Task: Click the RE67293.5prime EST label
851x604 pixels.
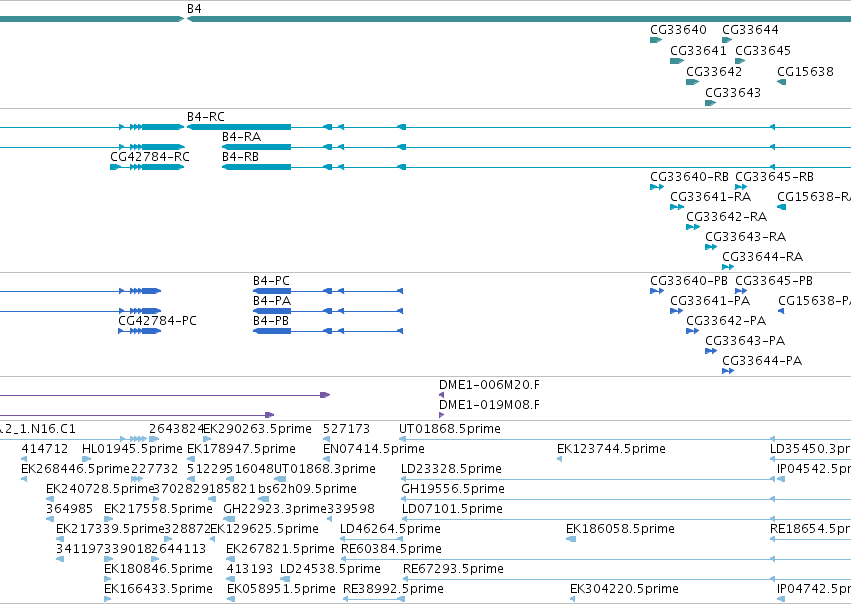Action: 453,569
